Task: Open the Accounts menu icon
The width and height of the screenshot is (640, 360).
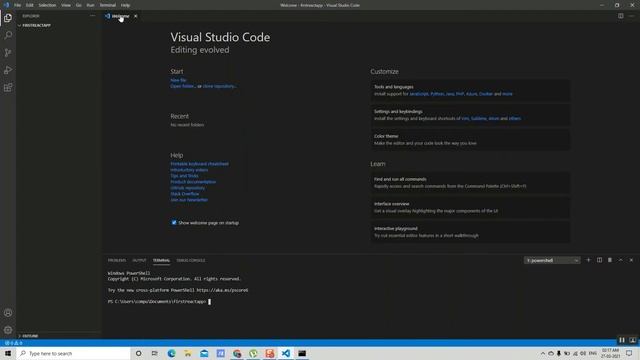Action: click(8, 313)
